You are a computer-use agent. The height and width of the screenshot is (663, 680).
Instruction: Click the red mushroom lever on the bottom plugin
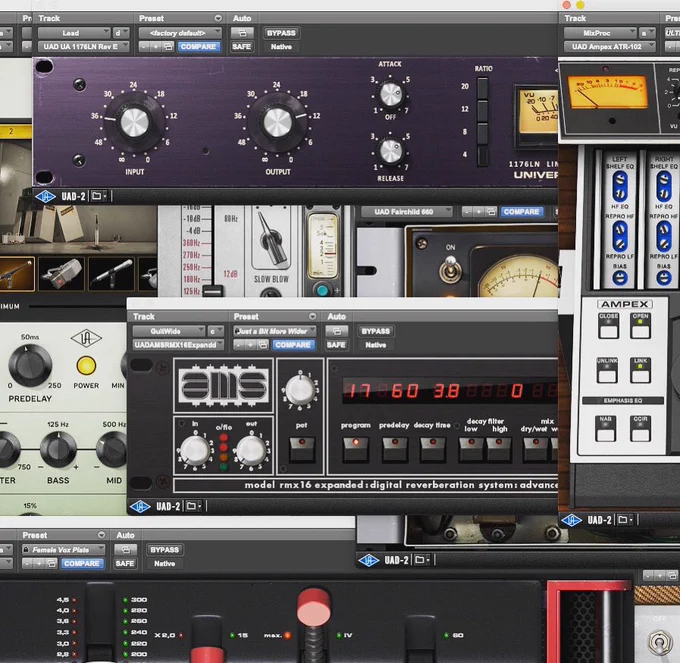(x=314, y=606)
